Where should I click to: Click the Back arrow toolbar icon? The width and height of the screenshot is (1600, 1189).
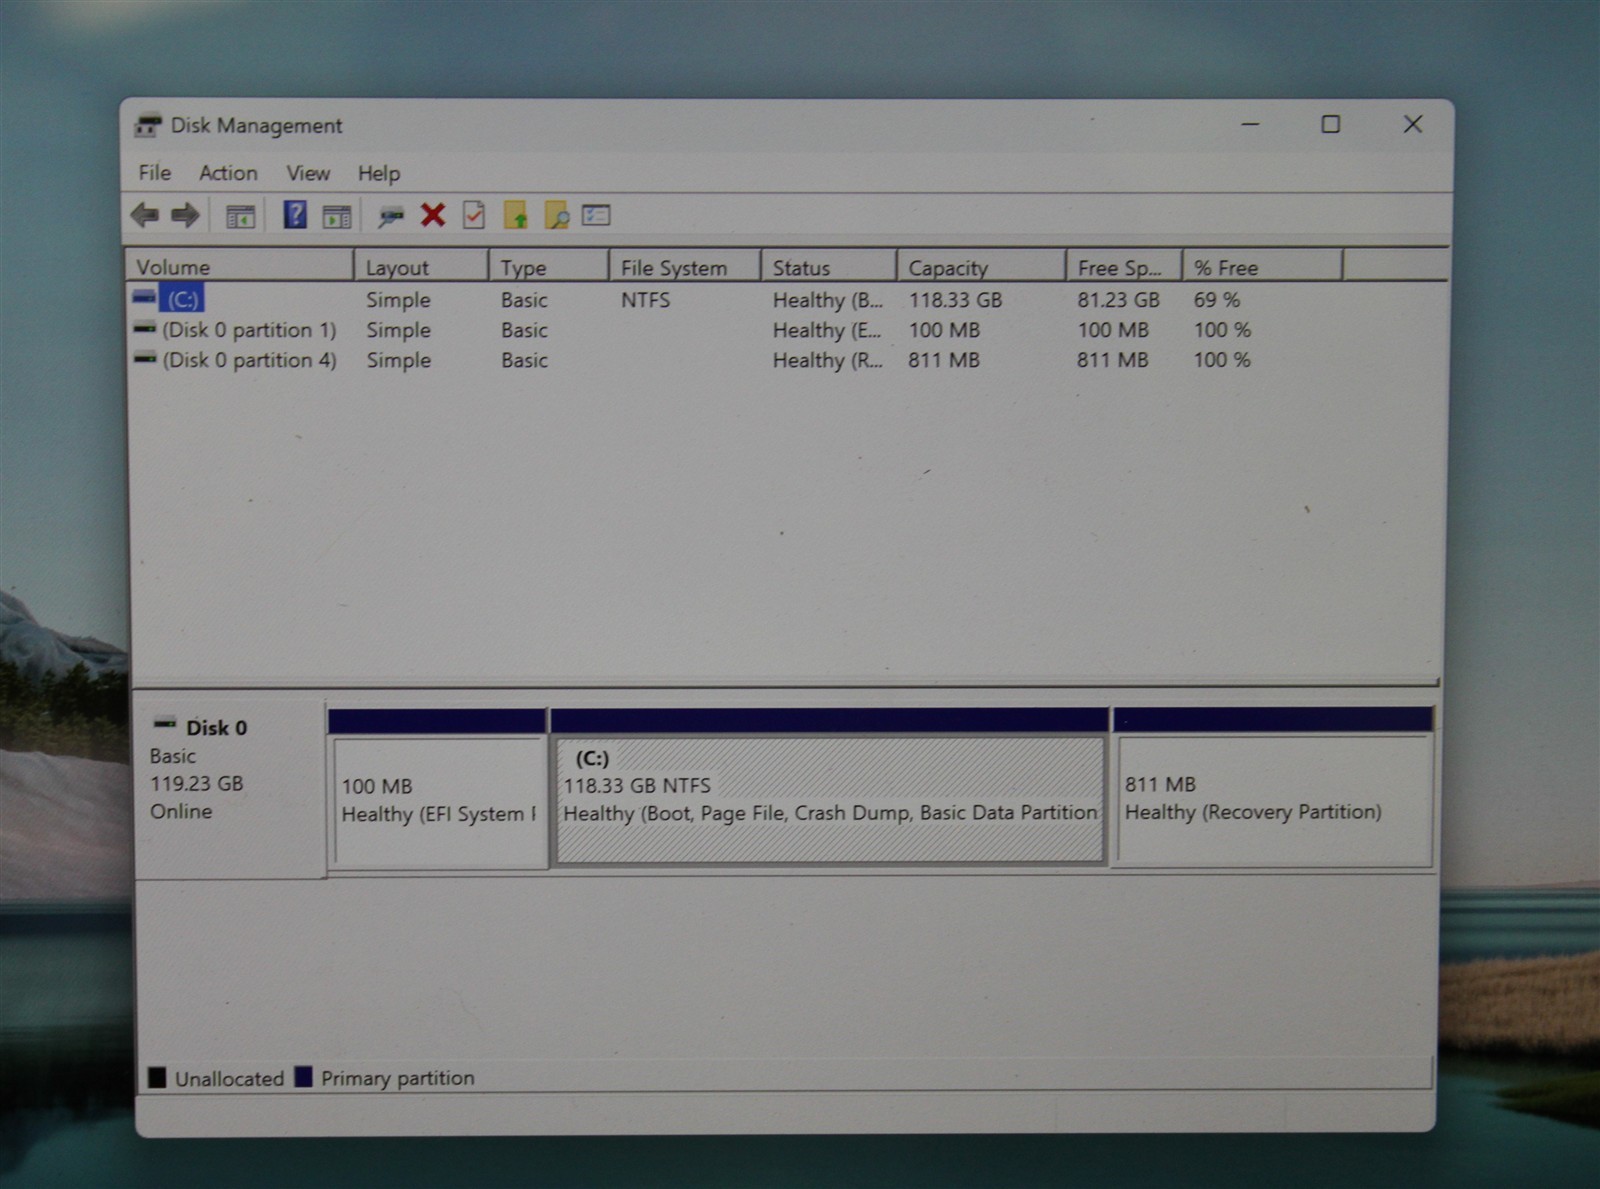click(145, 215)
